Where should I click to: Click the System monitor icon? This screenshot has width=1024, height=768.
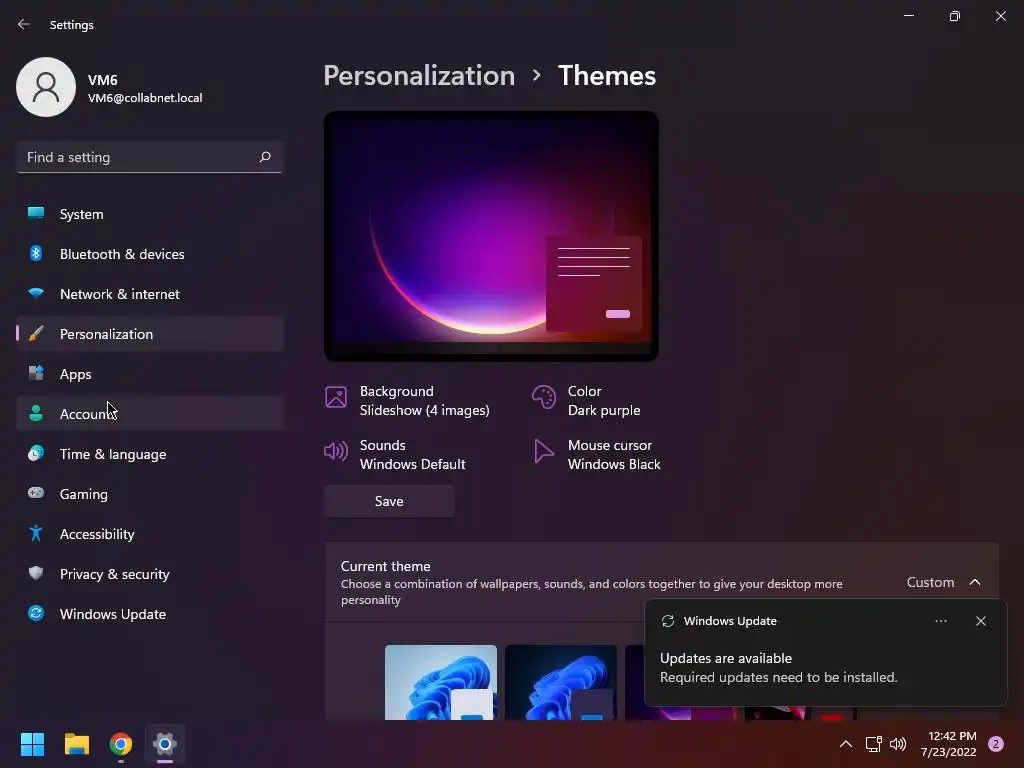click(36, 213)
